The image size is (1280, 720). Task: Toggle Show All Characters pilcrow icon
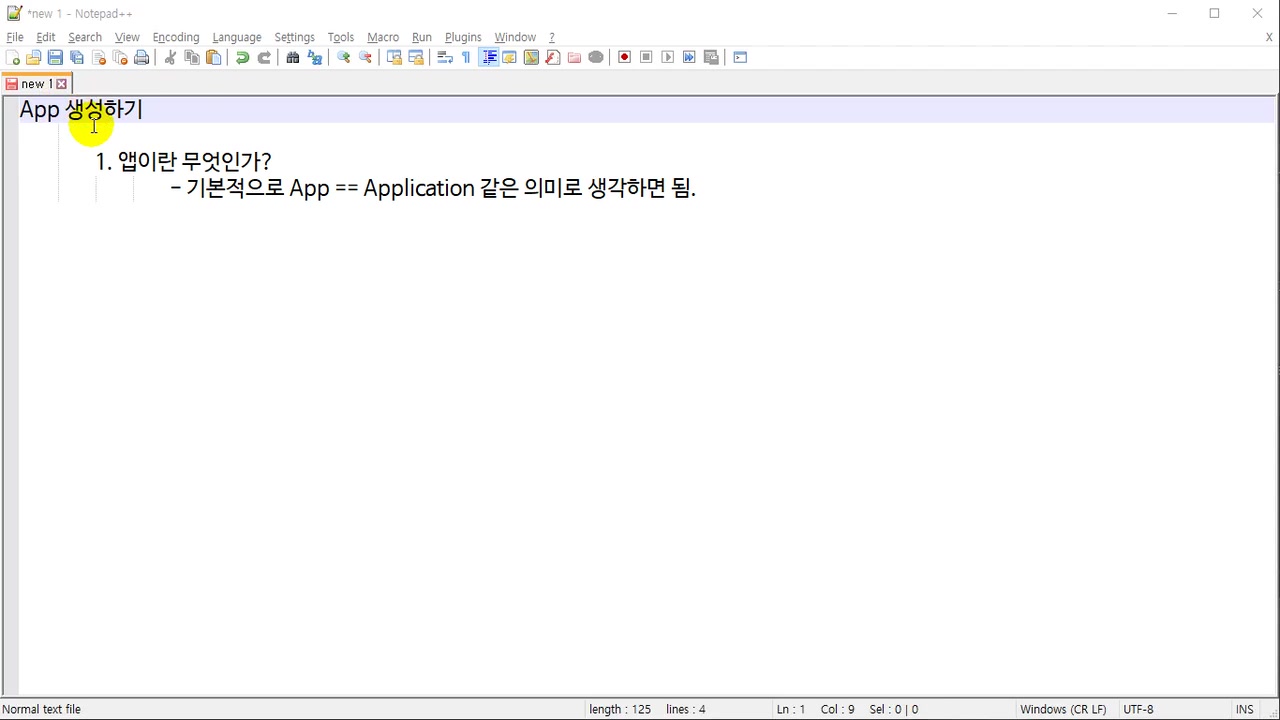click(466, 58)
